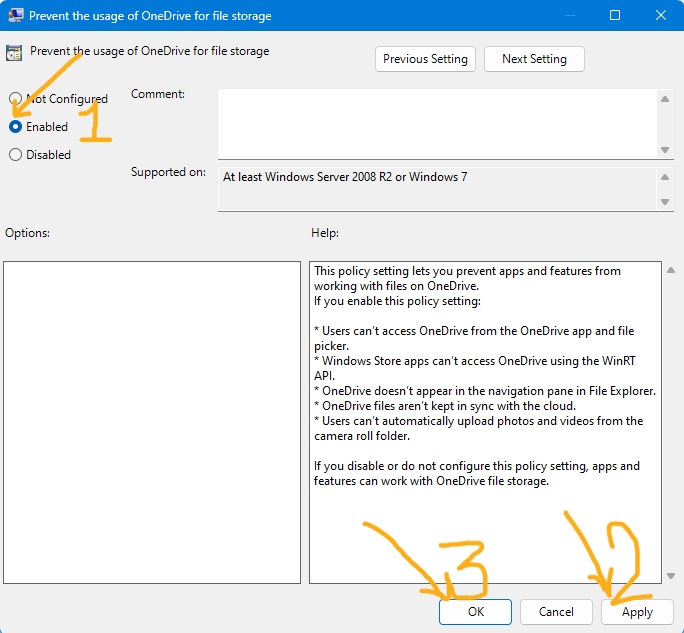Click the 'Comment:' label
Image resolution: width=684 pixels, height=633 pixels.
158,94
